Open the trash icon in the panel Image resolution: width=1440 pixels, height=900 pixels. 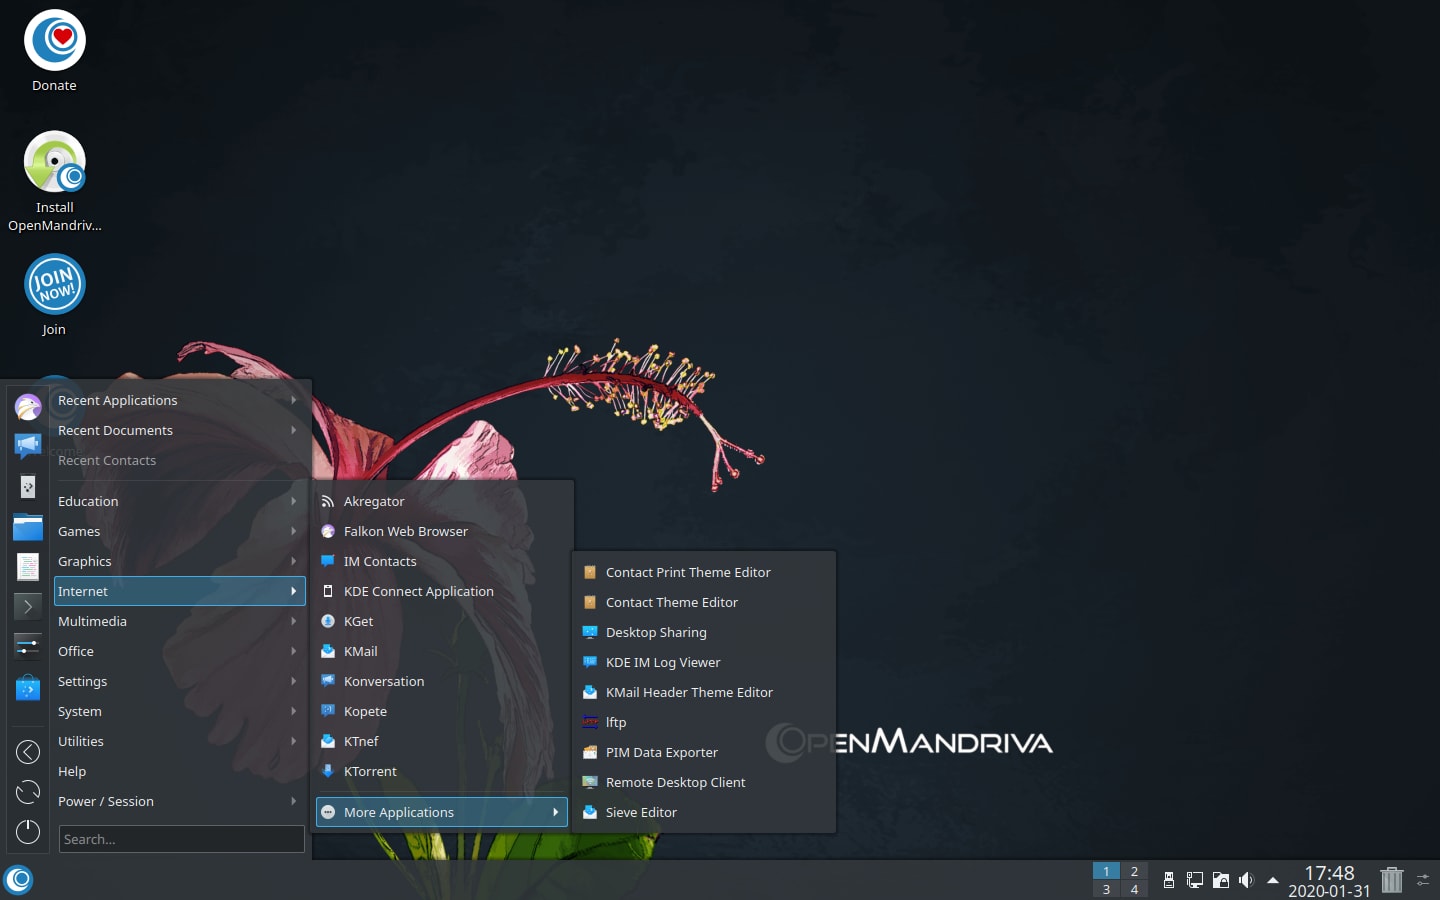(x=1391, y=880)
